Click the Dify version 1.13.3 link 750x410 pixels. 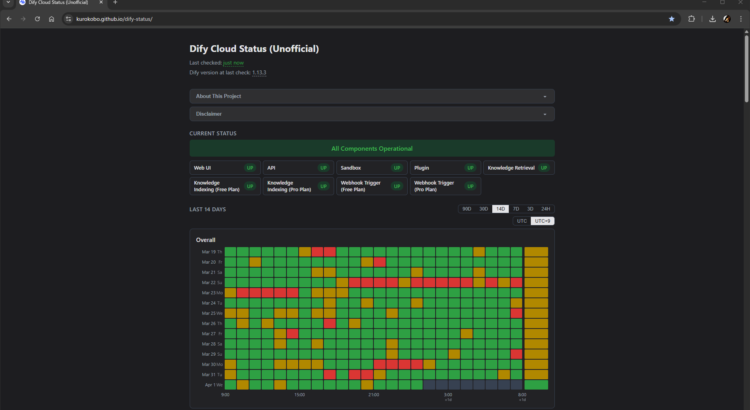[258, 73]
